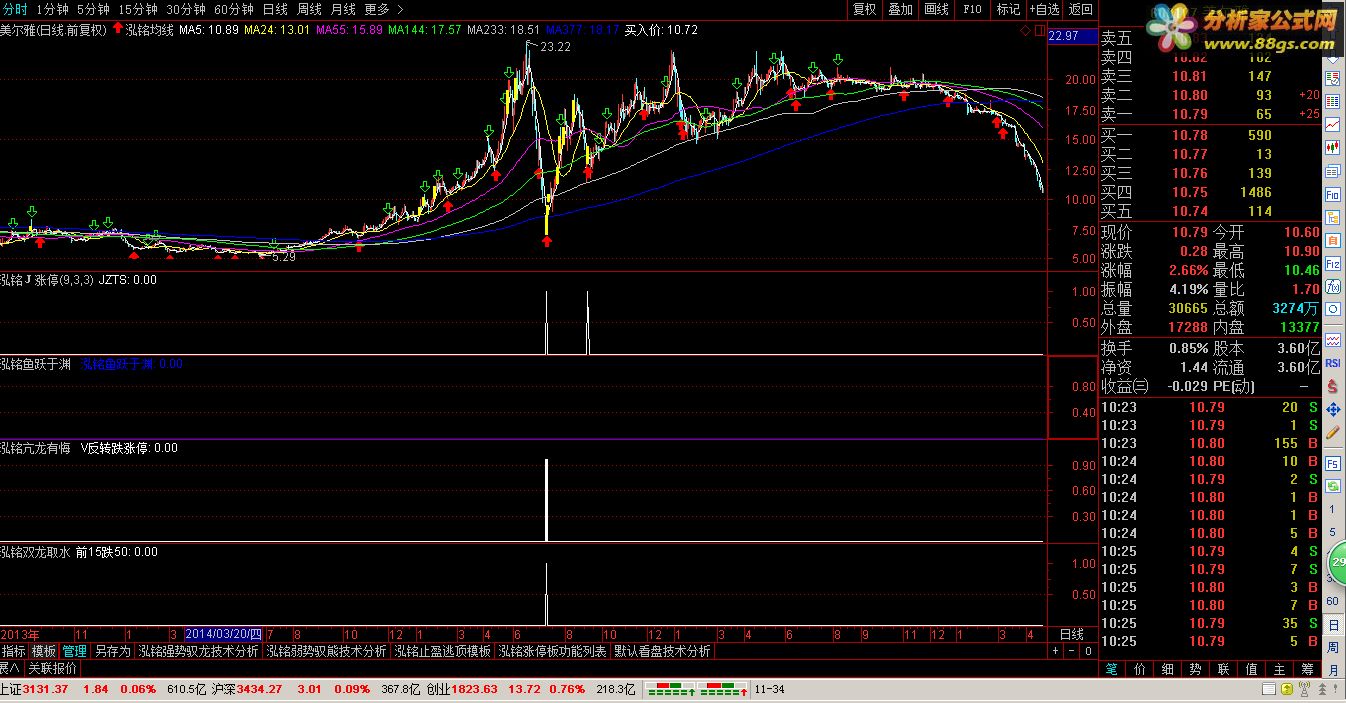
Task: Open the 指标 indicator tab
Action: pyautogui.click(x=14, y=651)
